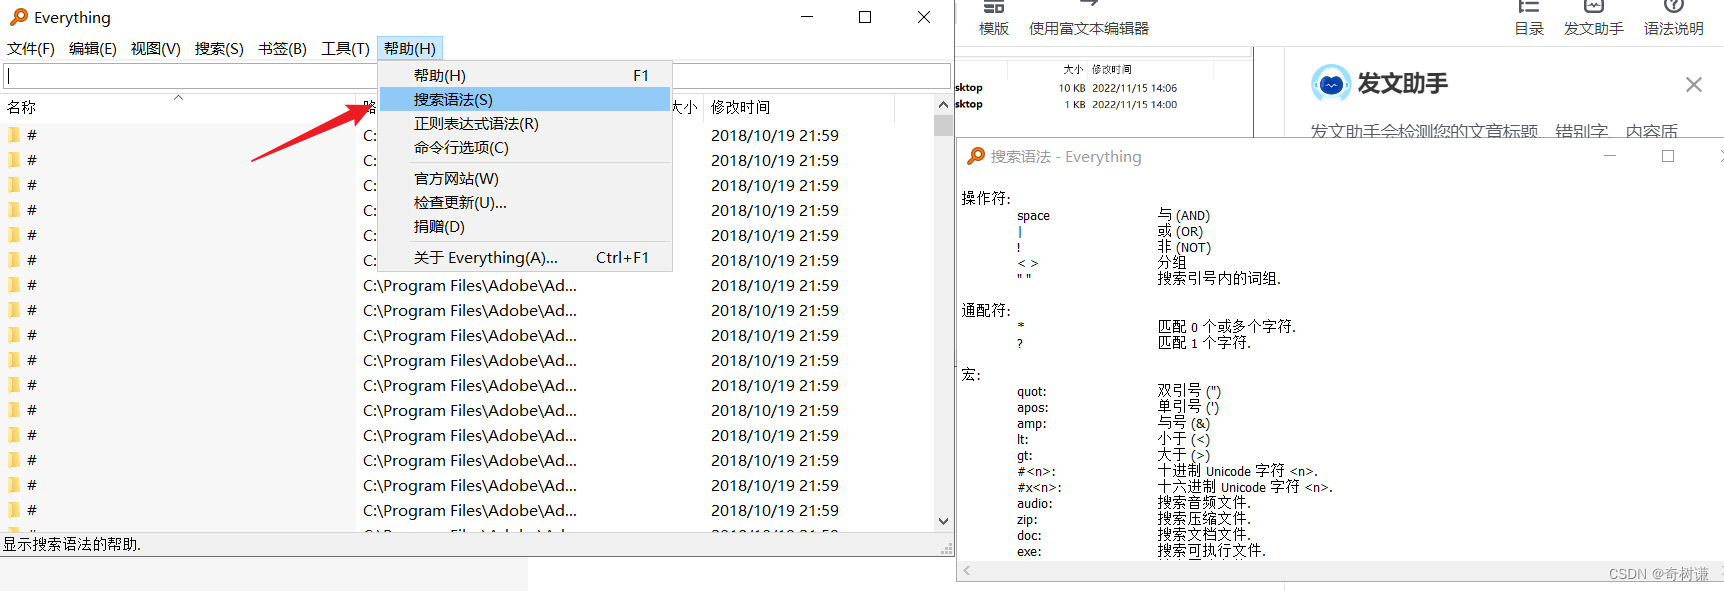The width and height of the screenshot is (1724, 591).
Task: Choose 帮助(H) F1 entry in menu
Action: click(525, 75)
